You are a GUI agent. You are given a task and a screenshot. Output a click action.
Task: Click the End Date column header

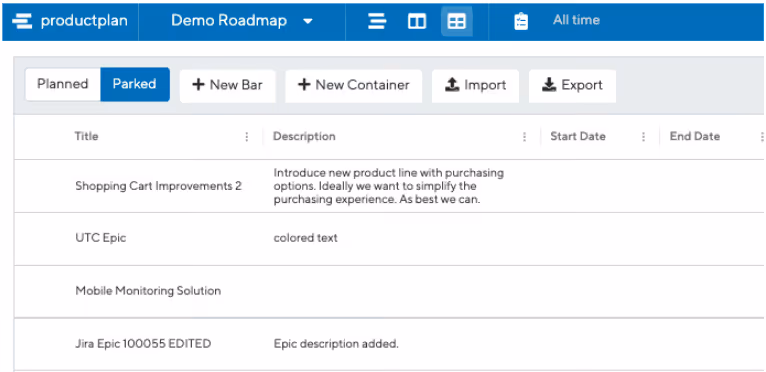[695, 136]
